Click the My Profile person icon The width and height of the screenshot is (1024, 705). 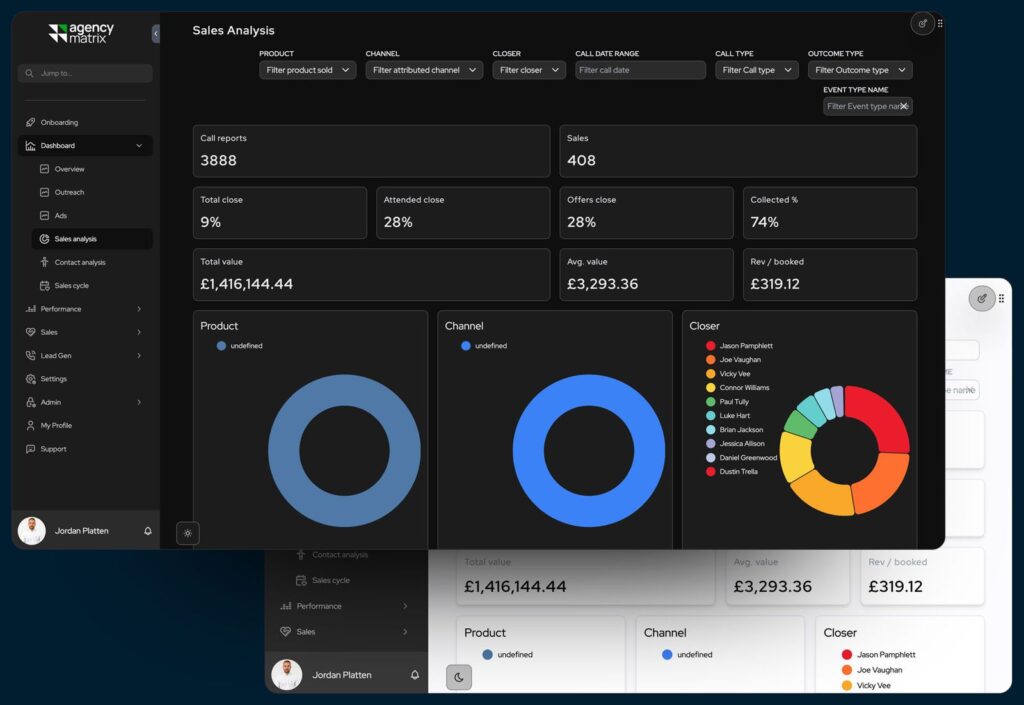click(x=31, y=426)
